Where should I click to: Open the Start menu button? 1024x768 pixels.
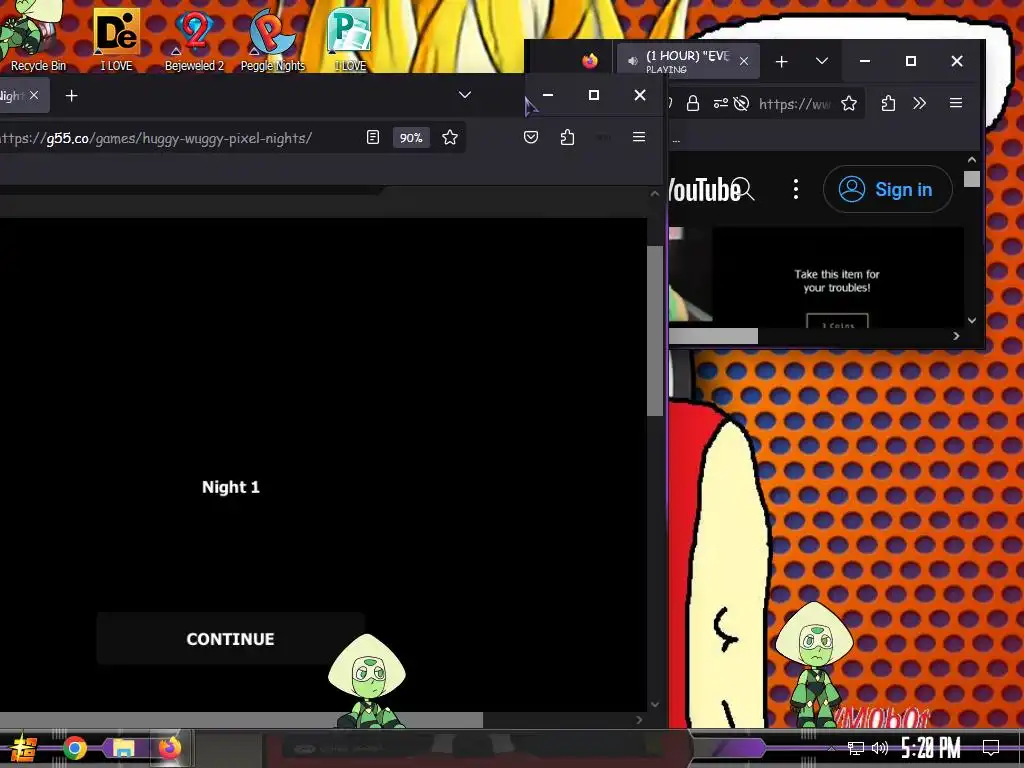click(x=24, y=748)
